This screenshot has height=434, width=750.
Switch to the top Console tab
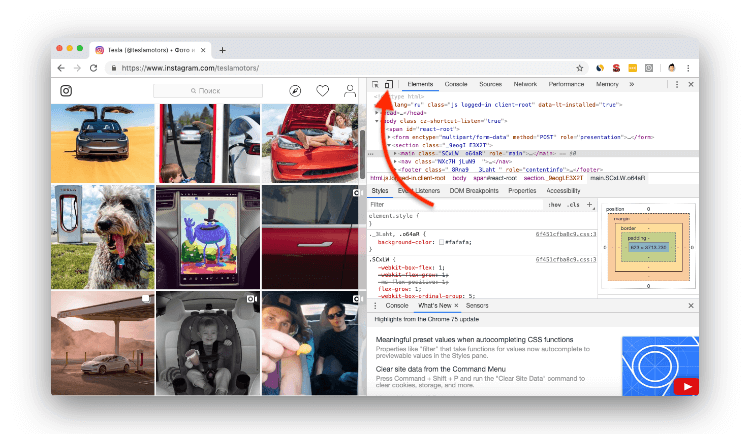point(456,84)
